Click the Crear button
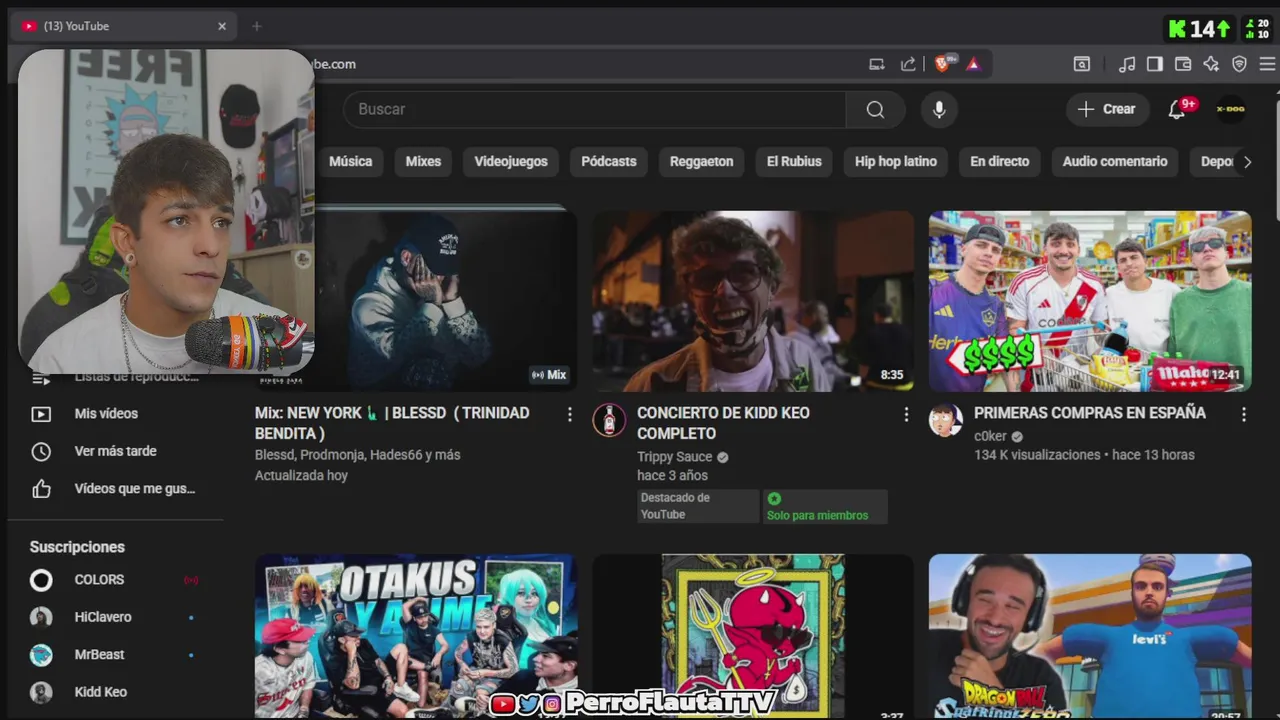1280x720 pixels. 1107,109
